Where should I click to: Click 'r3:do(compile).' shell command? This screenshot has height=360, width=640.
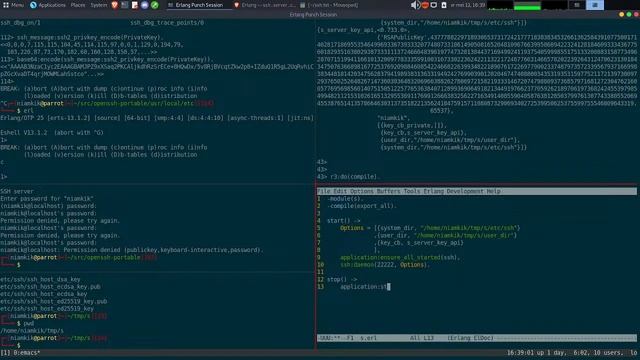click(x=354, y=177)
